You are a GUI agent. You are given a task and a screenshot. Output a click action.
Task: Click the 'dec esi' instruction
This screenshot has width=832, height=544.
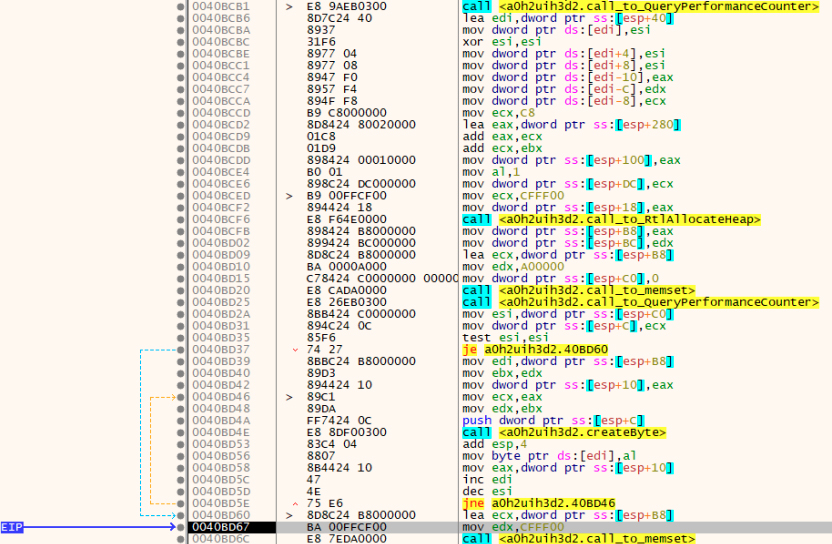click(x=487, y=491)
